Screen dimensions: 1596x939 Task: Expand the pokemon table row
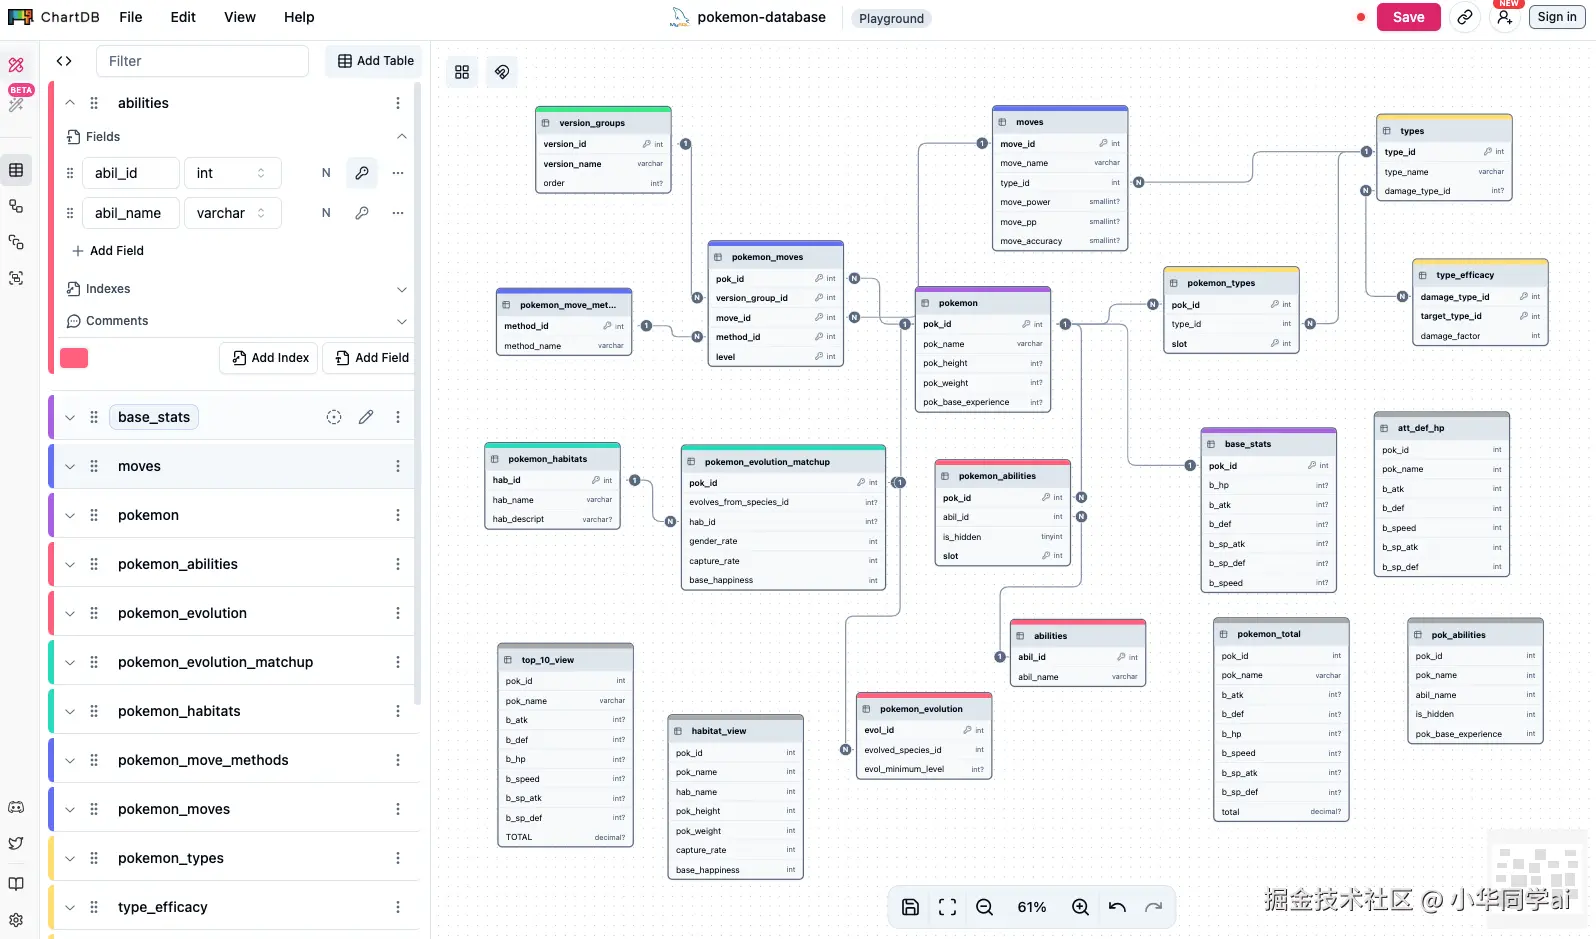pyautogui.click(x=70, y=515)
